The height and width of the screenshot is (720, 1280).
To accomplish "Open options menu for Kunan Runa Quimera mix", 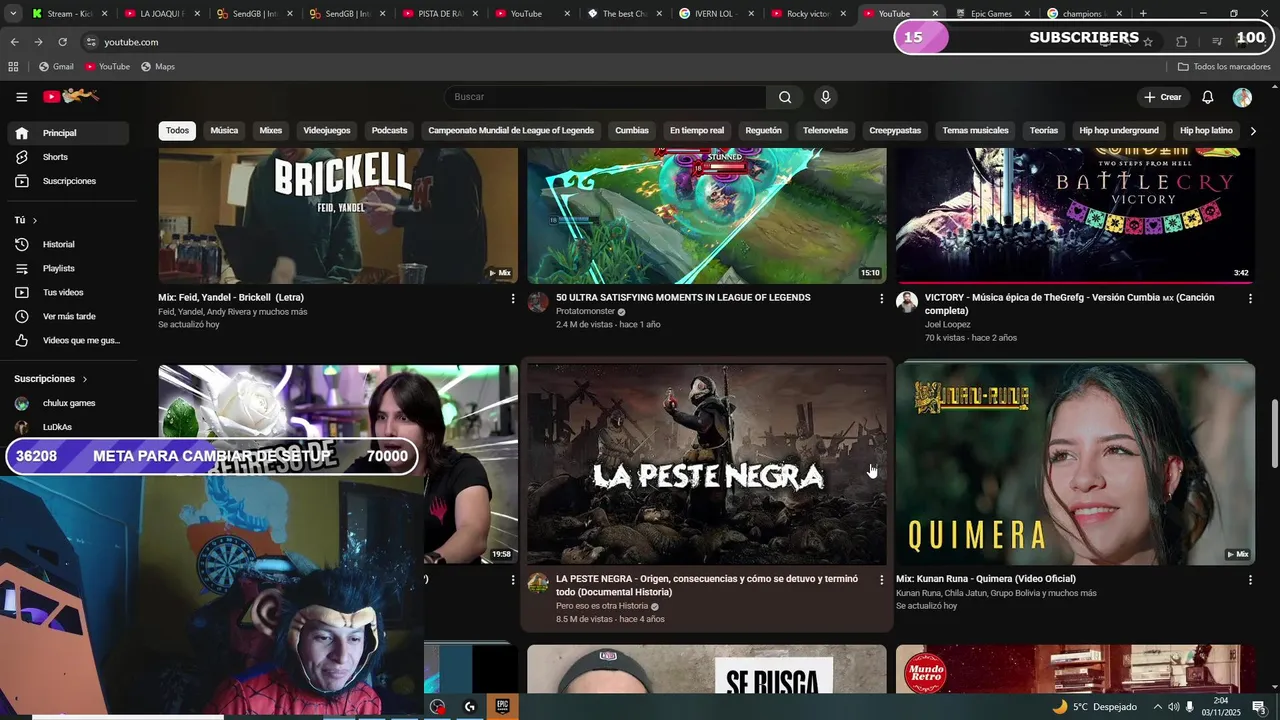I will tap(1250, 580).
